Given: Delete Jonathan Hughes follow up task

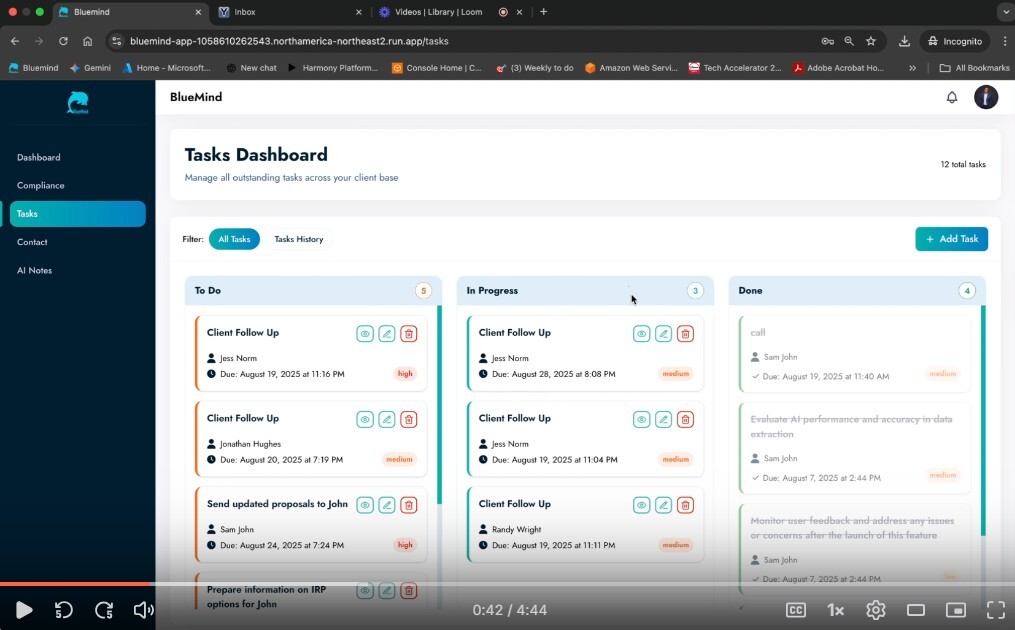Looking at the screenshot, I should pos(408,420).
